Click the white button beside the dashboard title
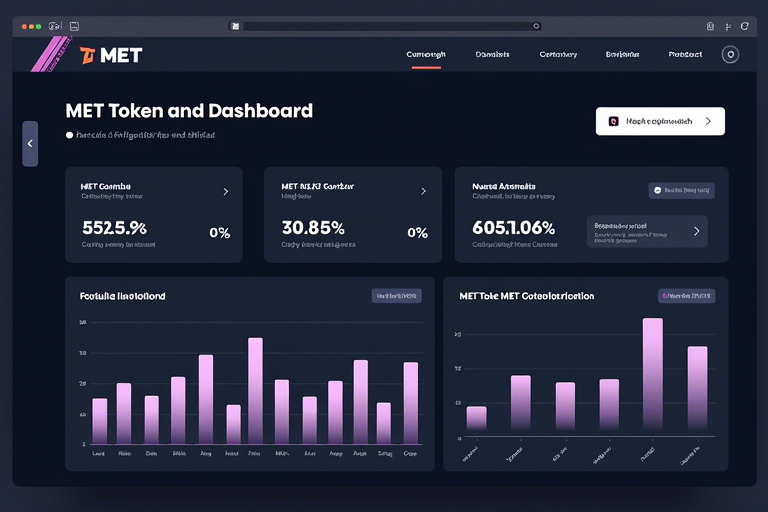The height and width of the screenshot is (512, 768). point(660,121)
